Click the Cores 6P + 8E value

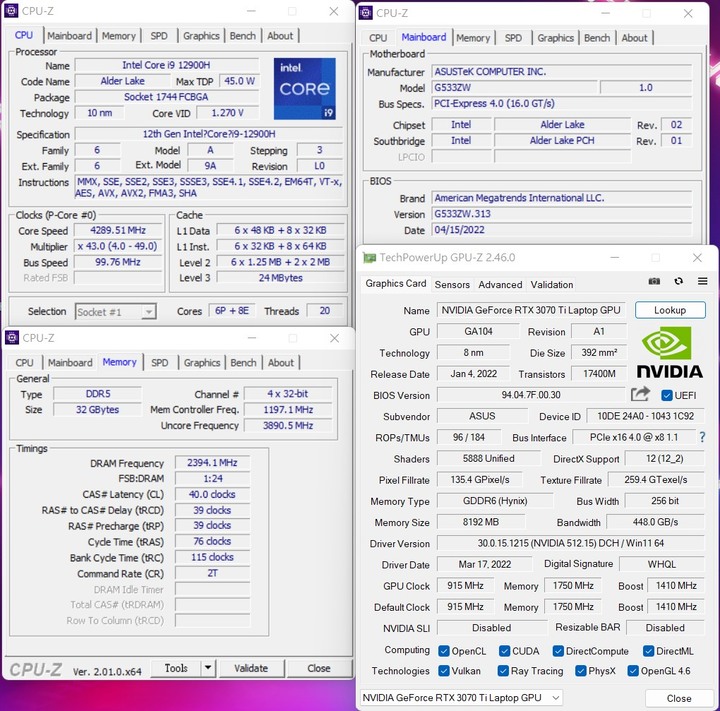(232, 311)
